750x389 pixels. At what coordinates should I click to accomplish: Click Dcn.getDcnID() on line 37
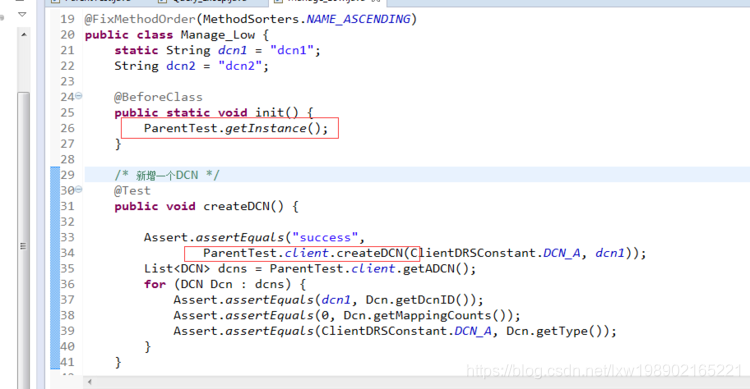coord(421,300)
